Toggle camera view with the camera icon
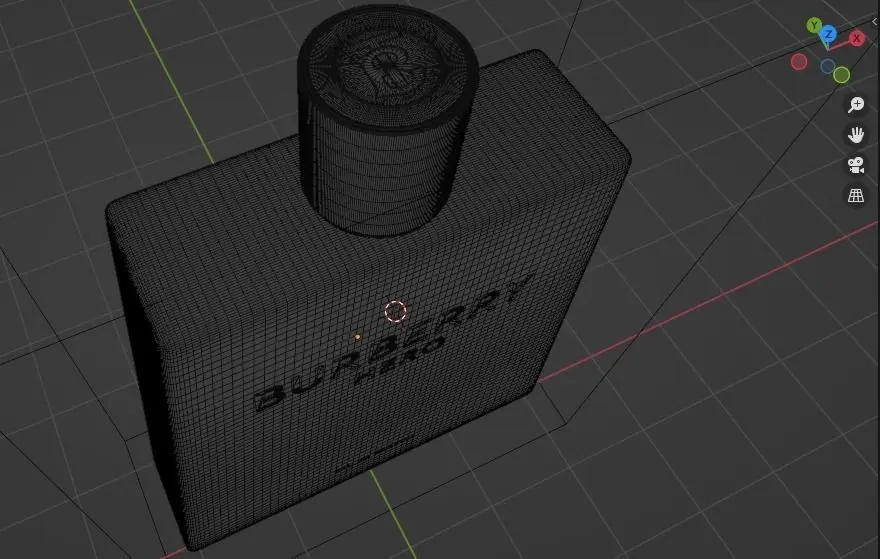 point(856,165)
